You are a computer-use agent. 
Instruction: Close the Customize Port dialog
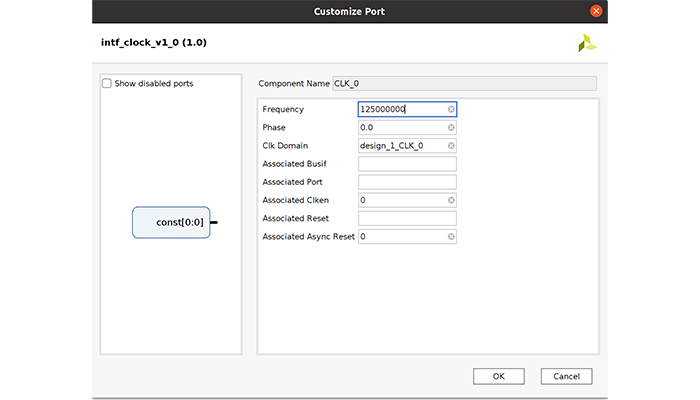pyautogui.click(x=596, y=11)
